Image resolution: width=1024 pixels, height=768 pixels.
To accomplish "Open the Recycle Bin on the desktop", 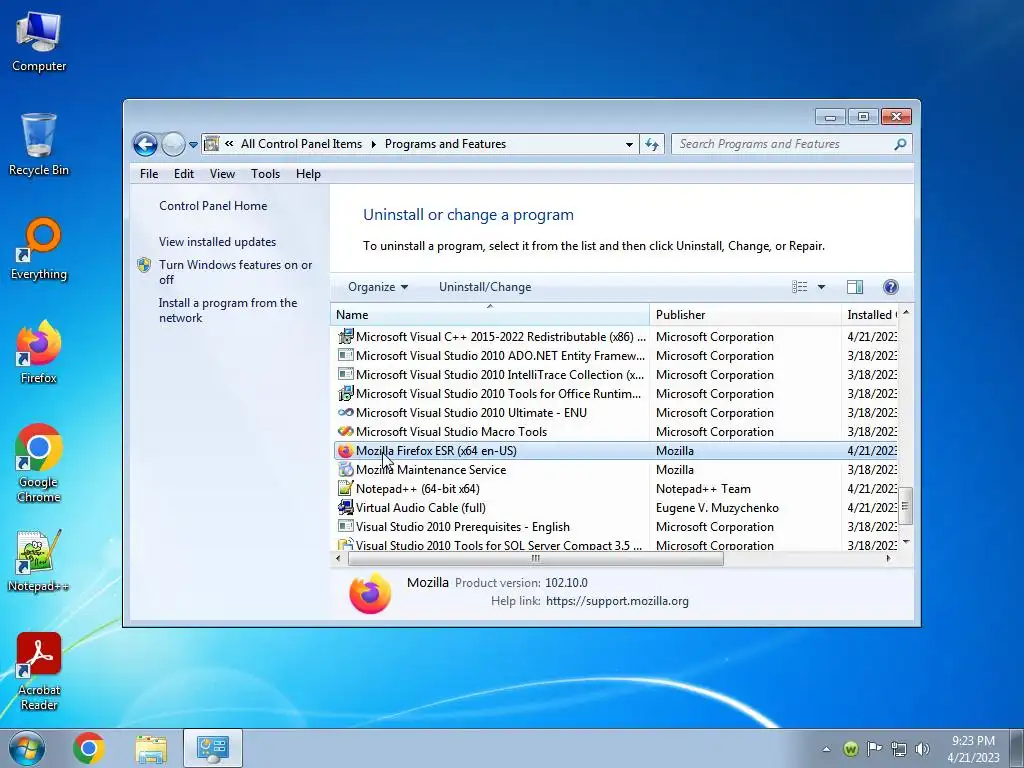I will point(39,145).
